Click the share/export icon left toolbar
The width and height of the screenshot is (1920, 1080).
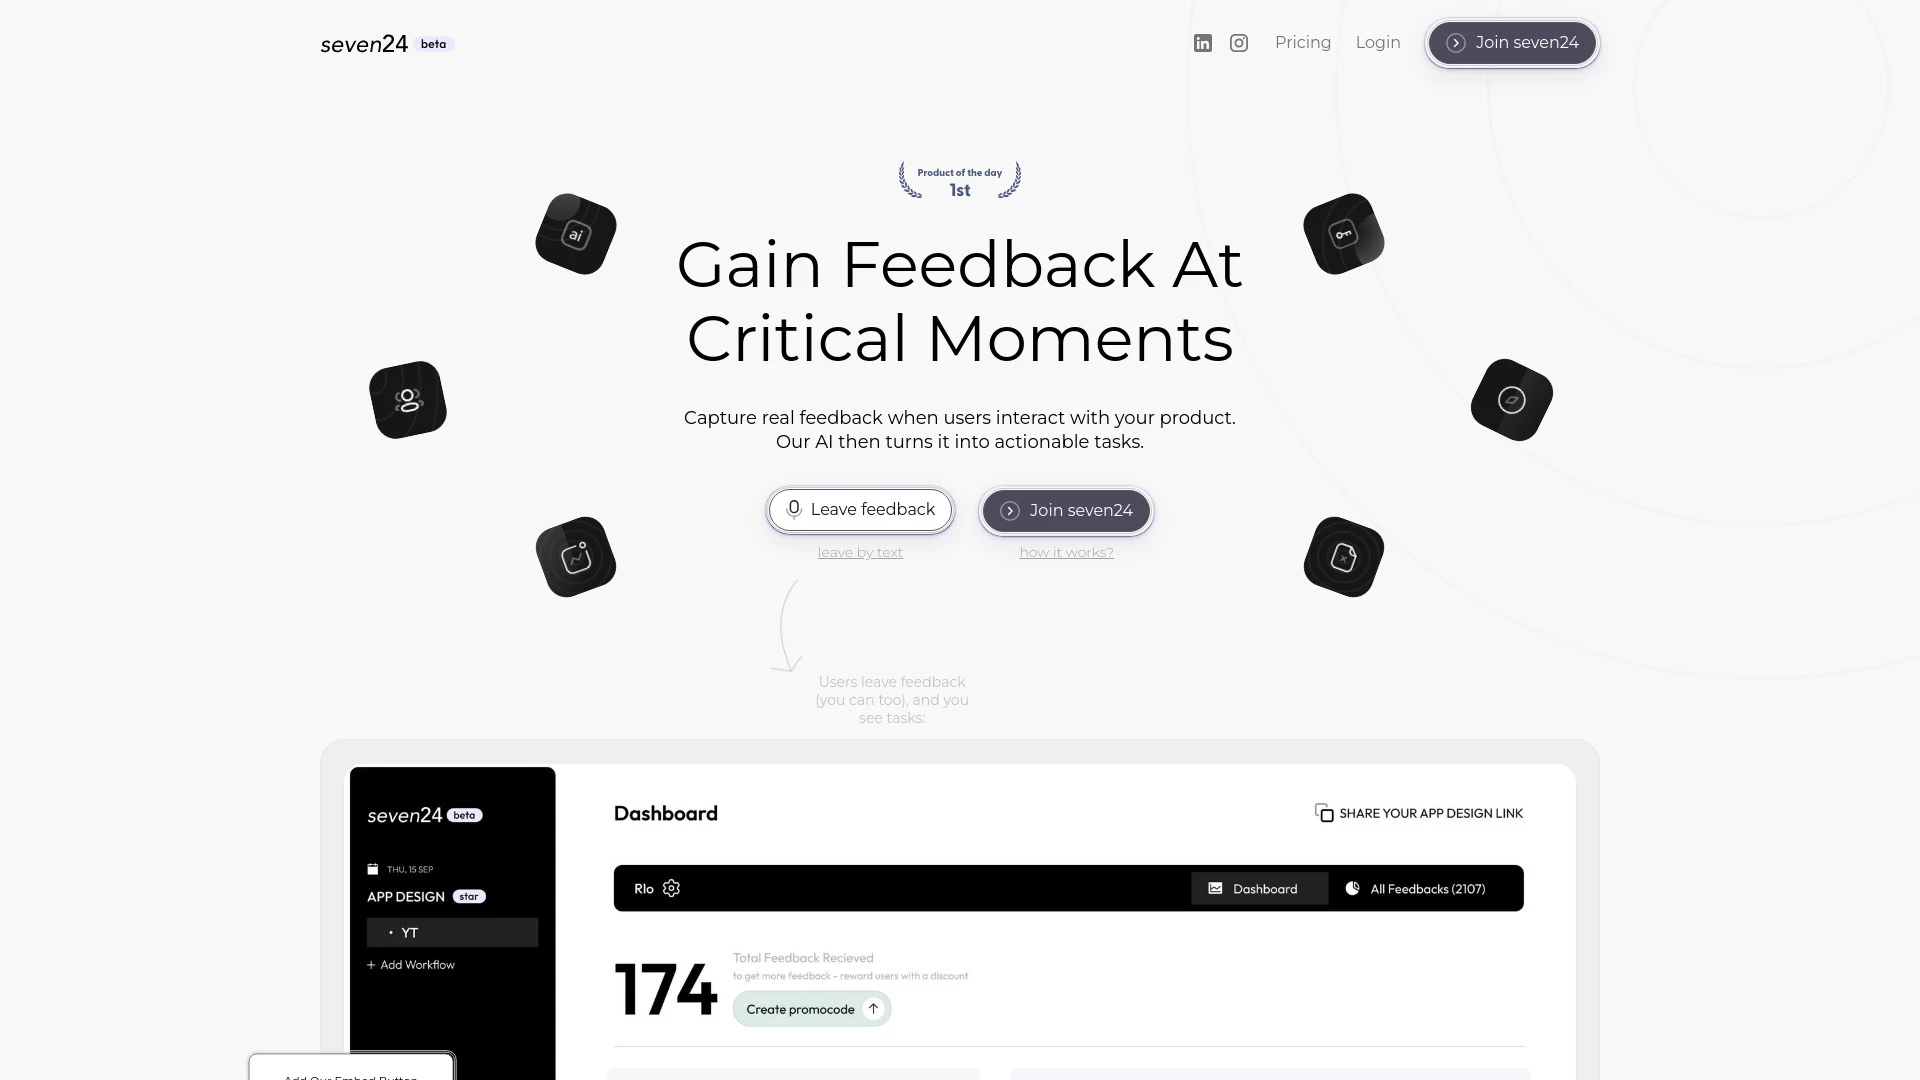[1323, 812]
